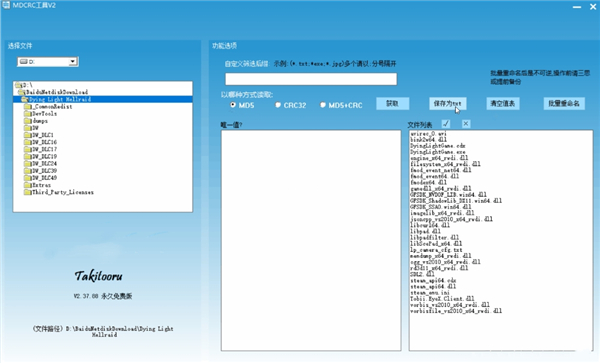The image size is (600, 363).
Task: Click the check-all icon above the file list
Action: point(446,124)
